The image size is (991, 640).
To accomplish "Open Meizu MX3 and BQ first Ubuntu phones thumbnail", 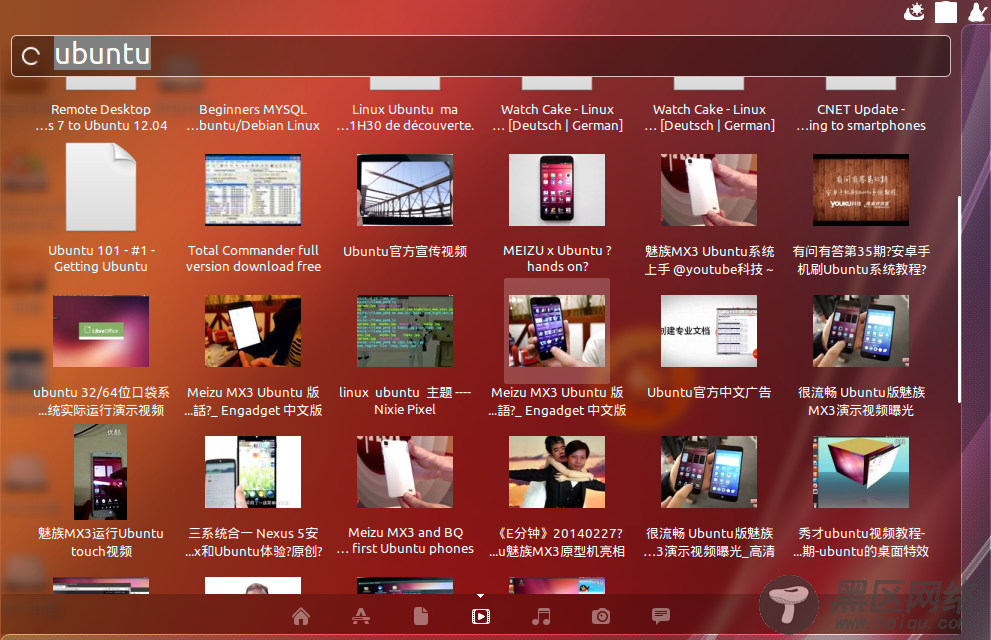I will [x=405, y=472].
